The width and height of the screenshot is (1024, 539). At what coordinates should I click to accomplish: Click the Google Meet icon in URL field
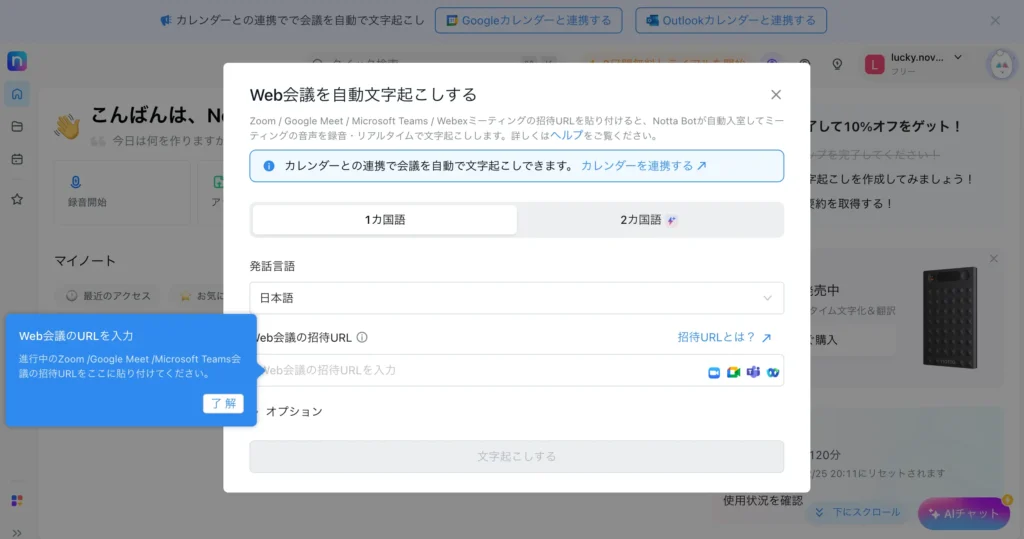(x=733, y=372)
